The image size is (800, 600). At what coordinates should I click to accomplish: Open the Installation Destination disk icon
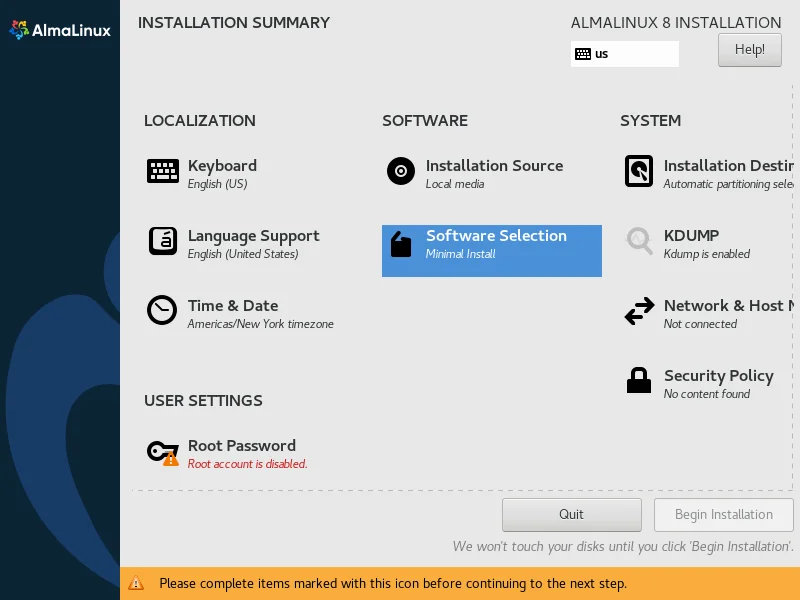(639, 171)
